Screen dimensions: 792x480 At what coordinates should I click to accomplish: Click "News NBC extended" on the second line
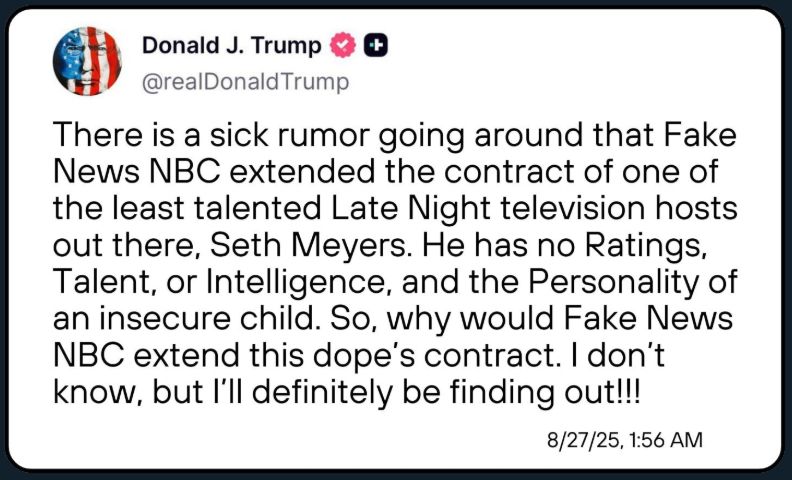point(214,172)
